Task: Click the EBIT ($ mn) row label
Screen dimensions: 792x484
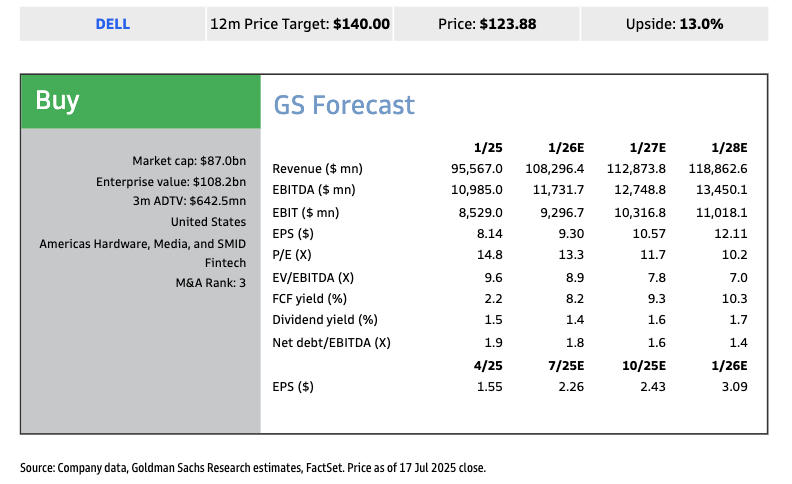Action: point(306,213)
